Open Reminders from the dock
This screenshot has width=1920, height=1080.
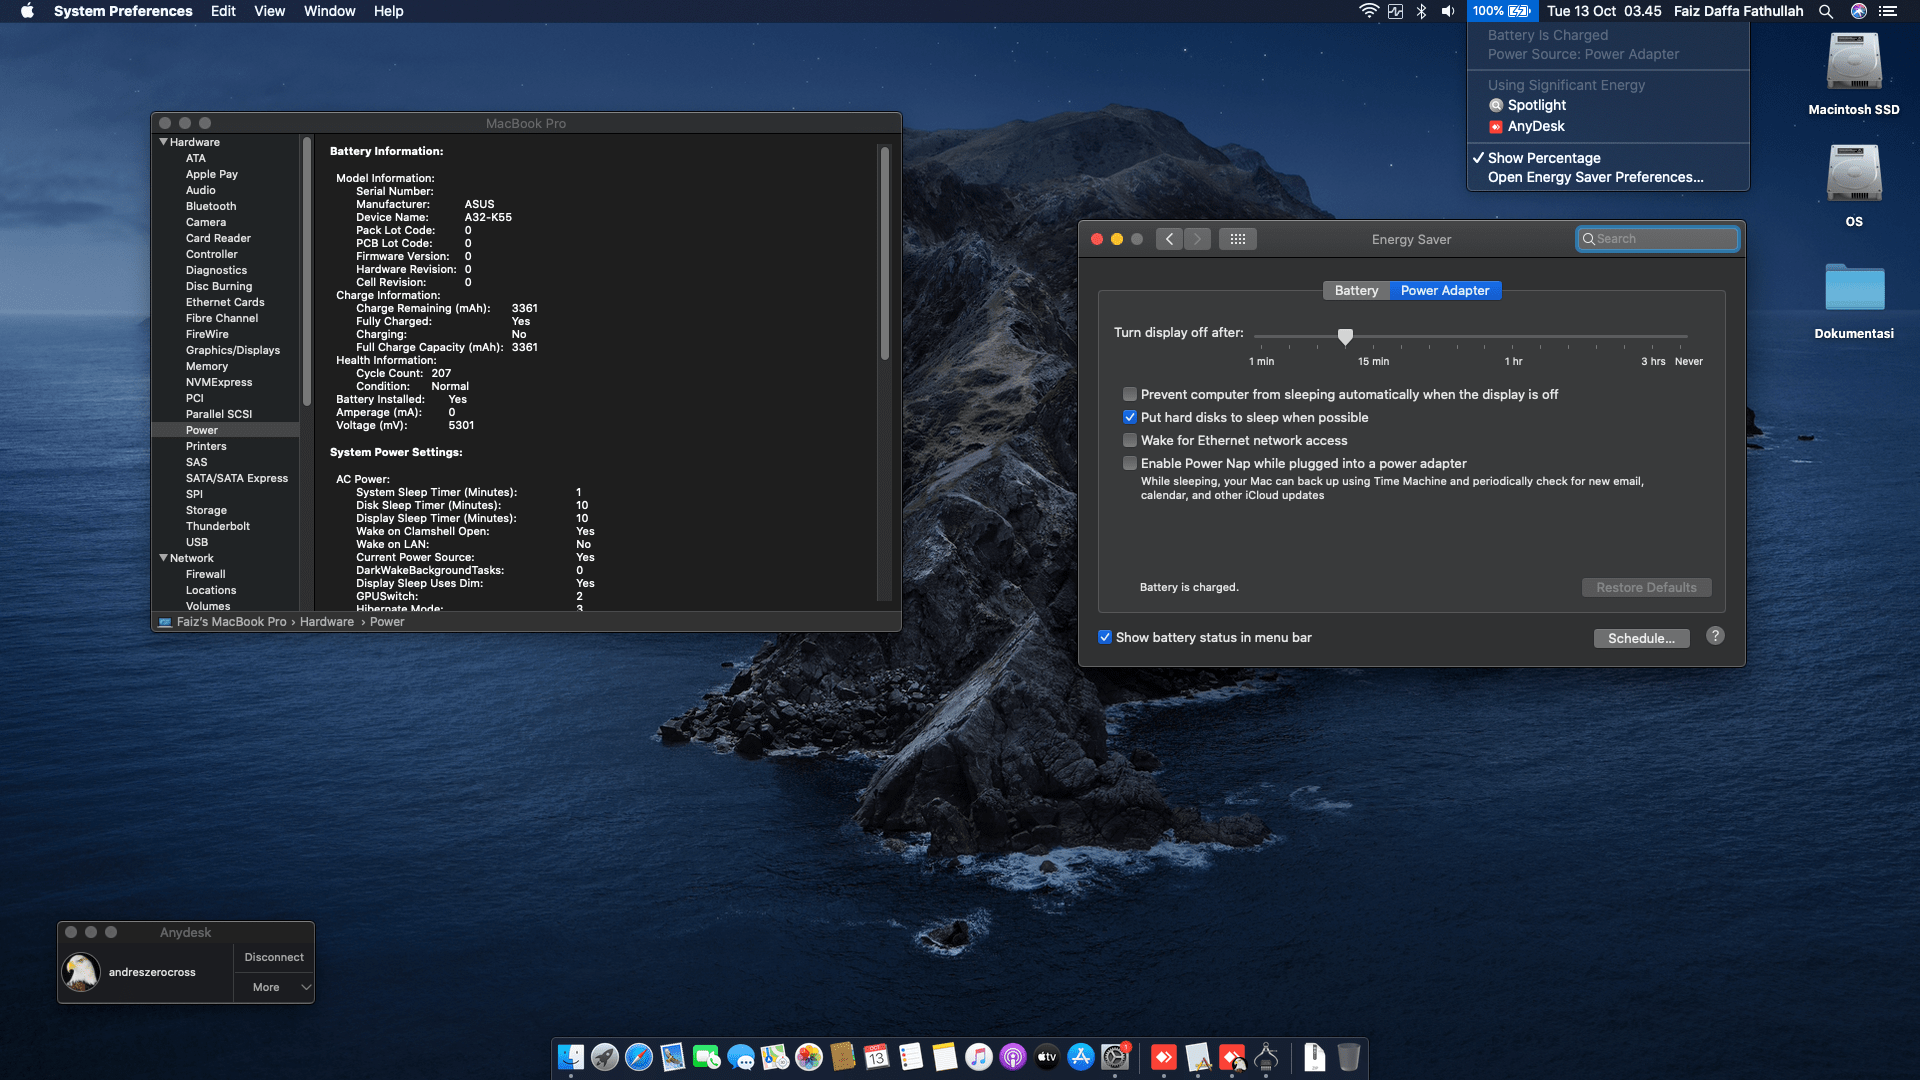[x=911, y=1057]
